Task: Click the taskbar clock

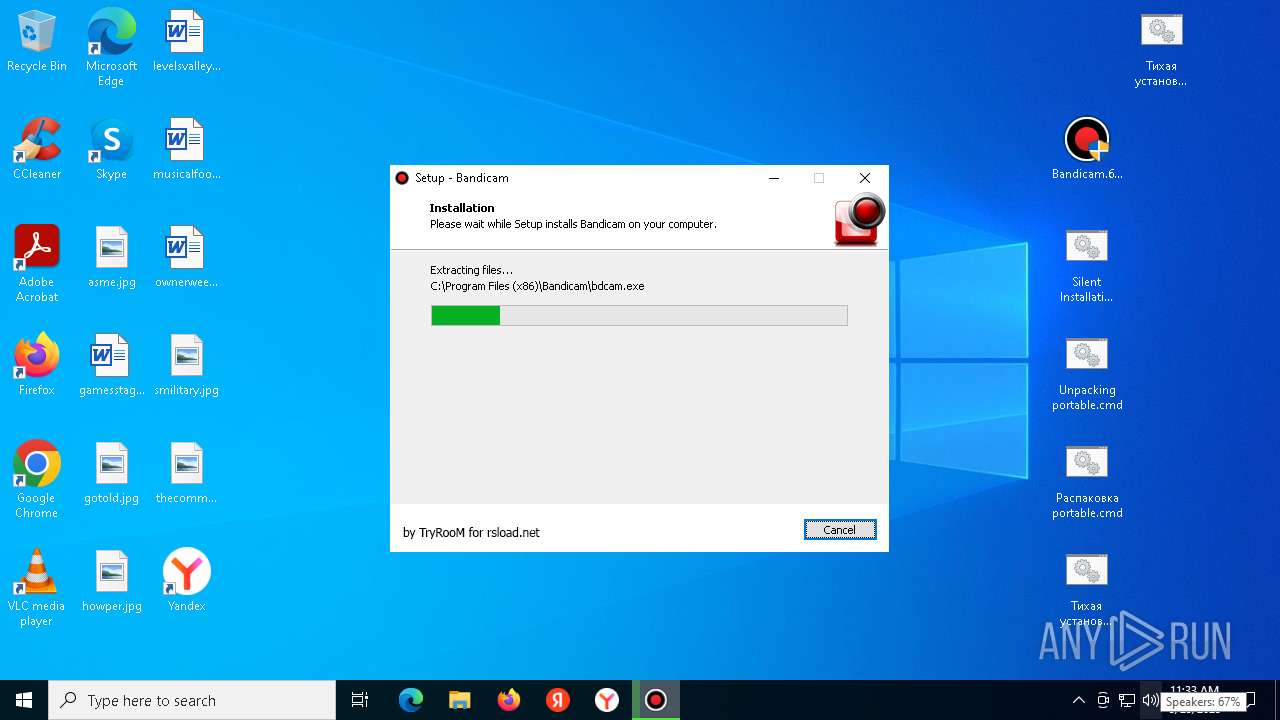Action: click(1194, 700)
